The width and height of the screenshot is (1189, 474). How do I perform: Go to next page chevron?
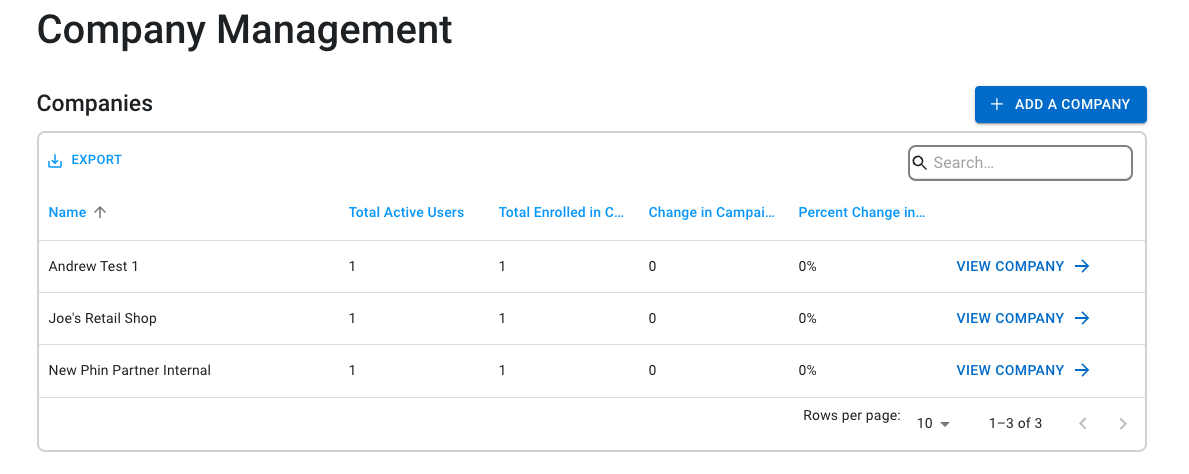pos(1123,423)
